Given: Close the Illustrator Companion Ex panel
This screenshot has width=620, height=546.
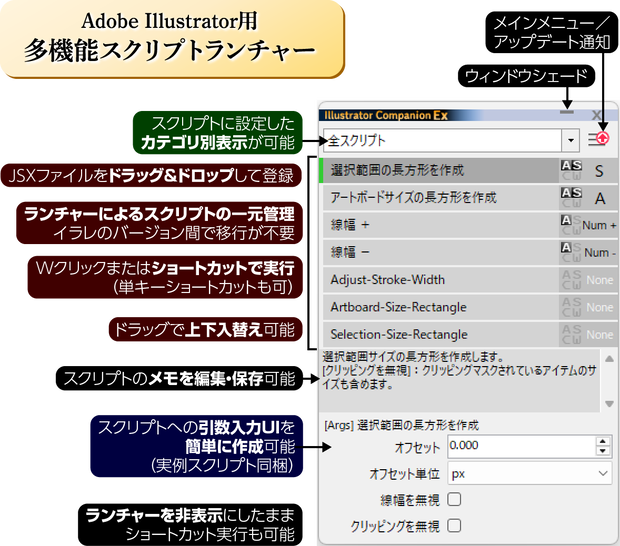Looking at the screenshot, I should coord(596,115).
